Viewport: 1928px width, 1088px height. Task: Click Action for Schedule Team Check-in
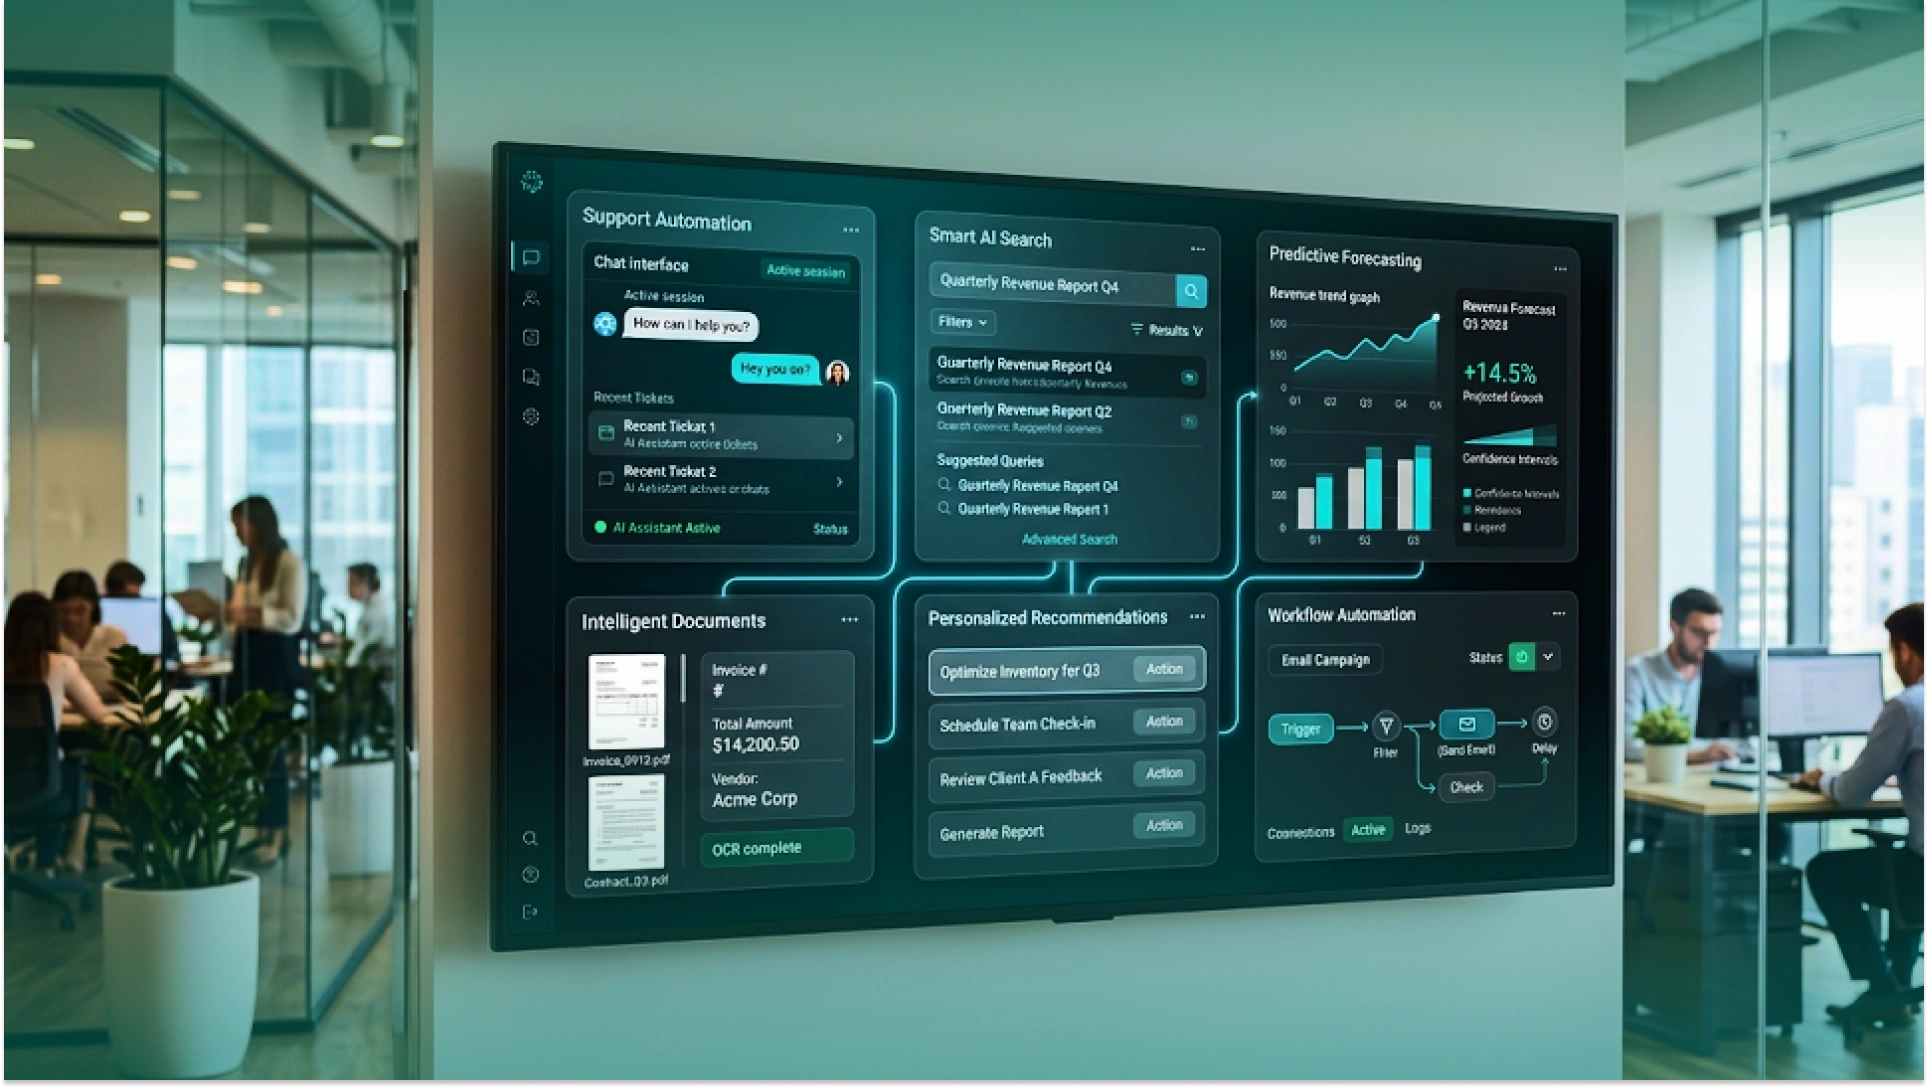pos(1164,721)
